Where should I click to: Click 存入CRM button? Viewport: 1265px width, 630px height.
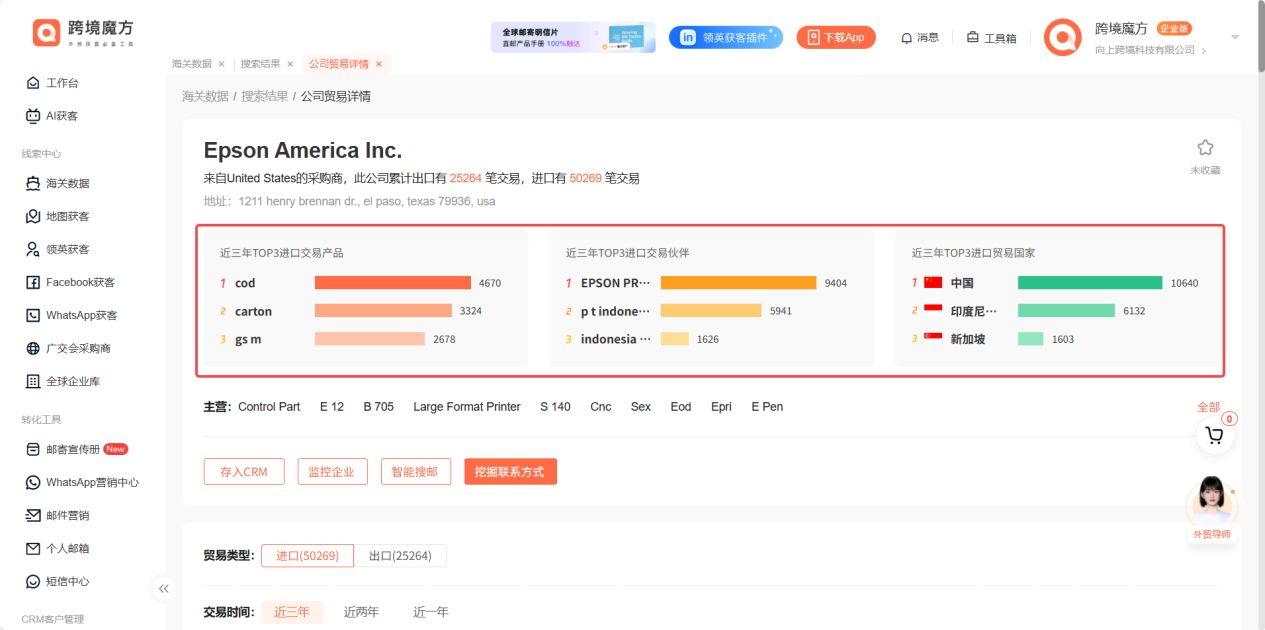click(x=244, y=472)
